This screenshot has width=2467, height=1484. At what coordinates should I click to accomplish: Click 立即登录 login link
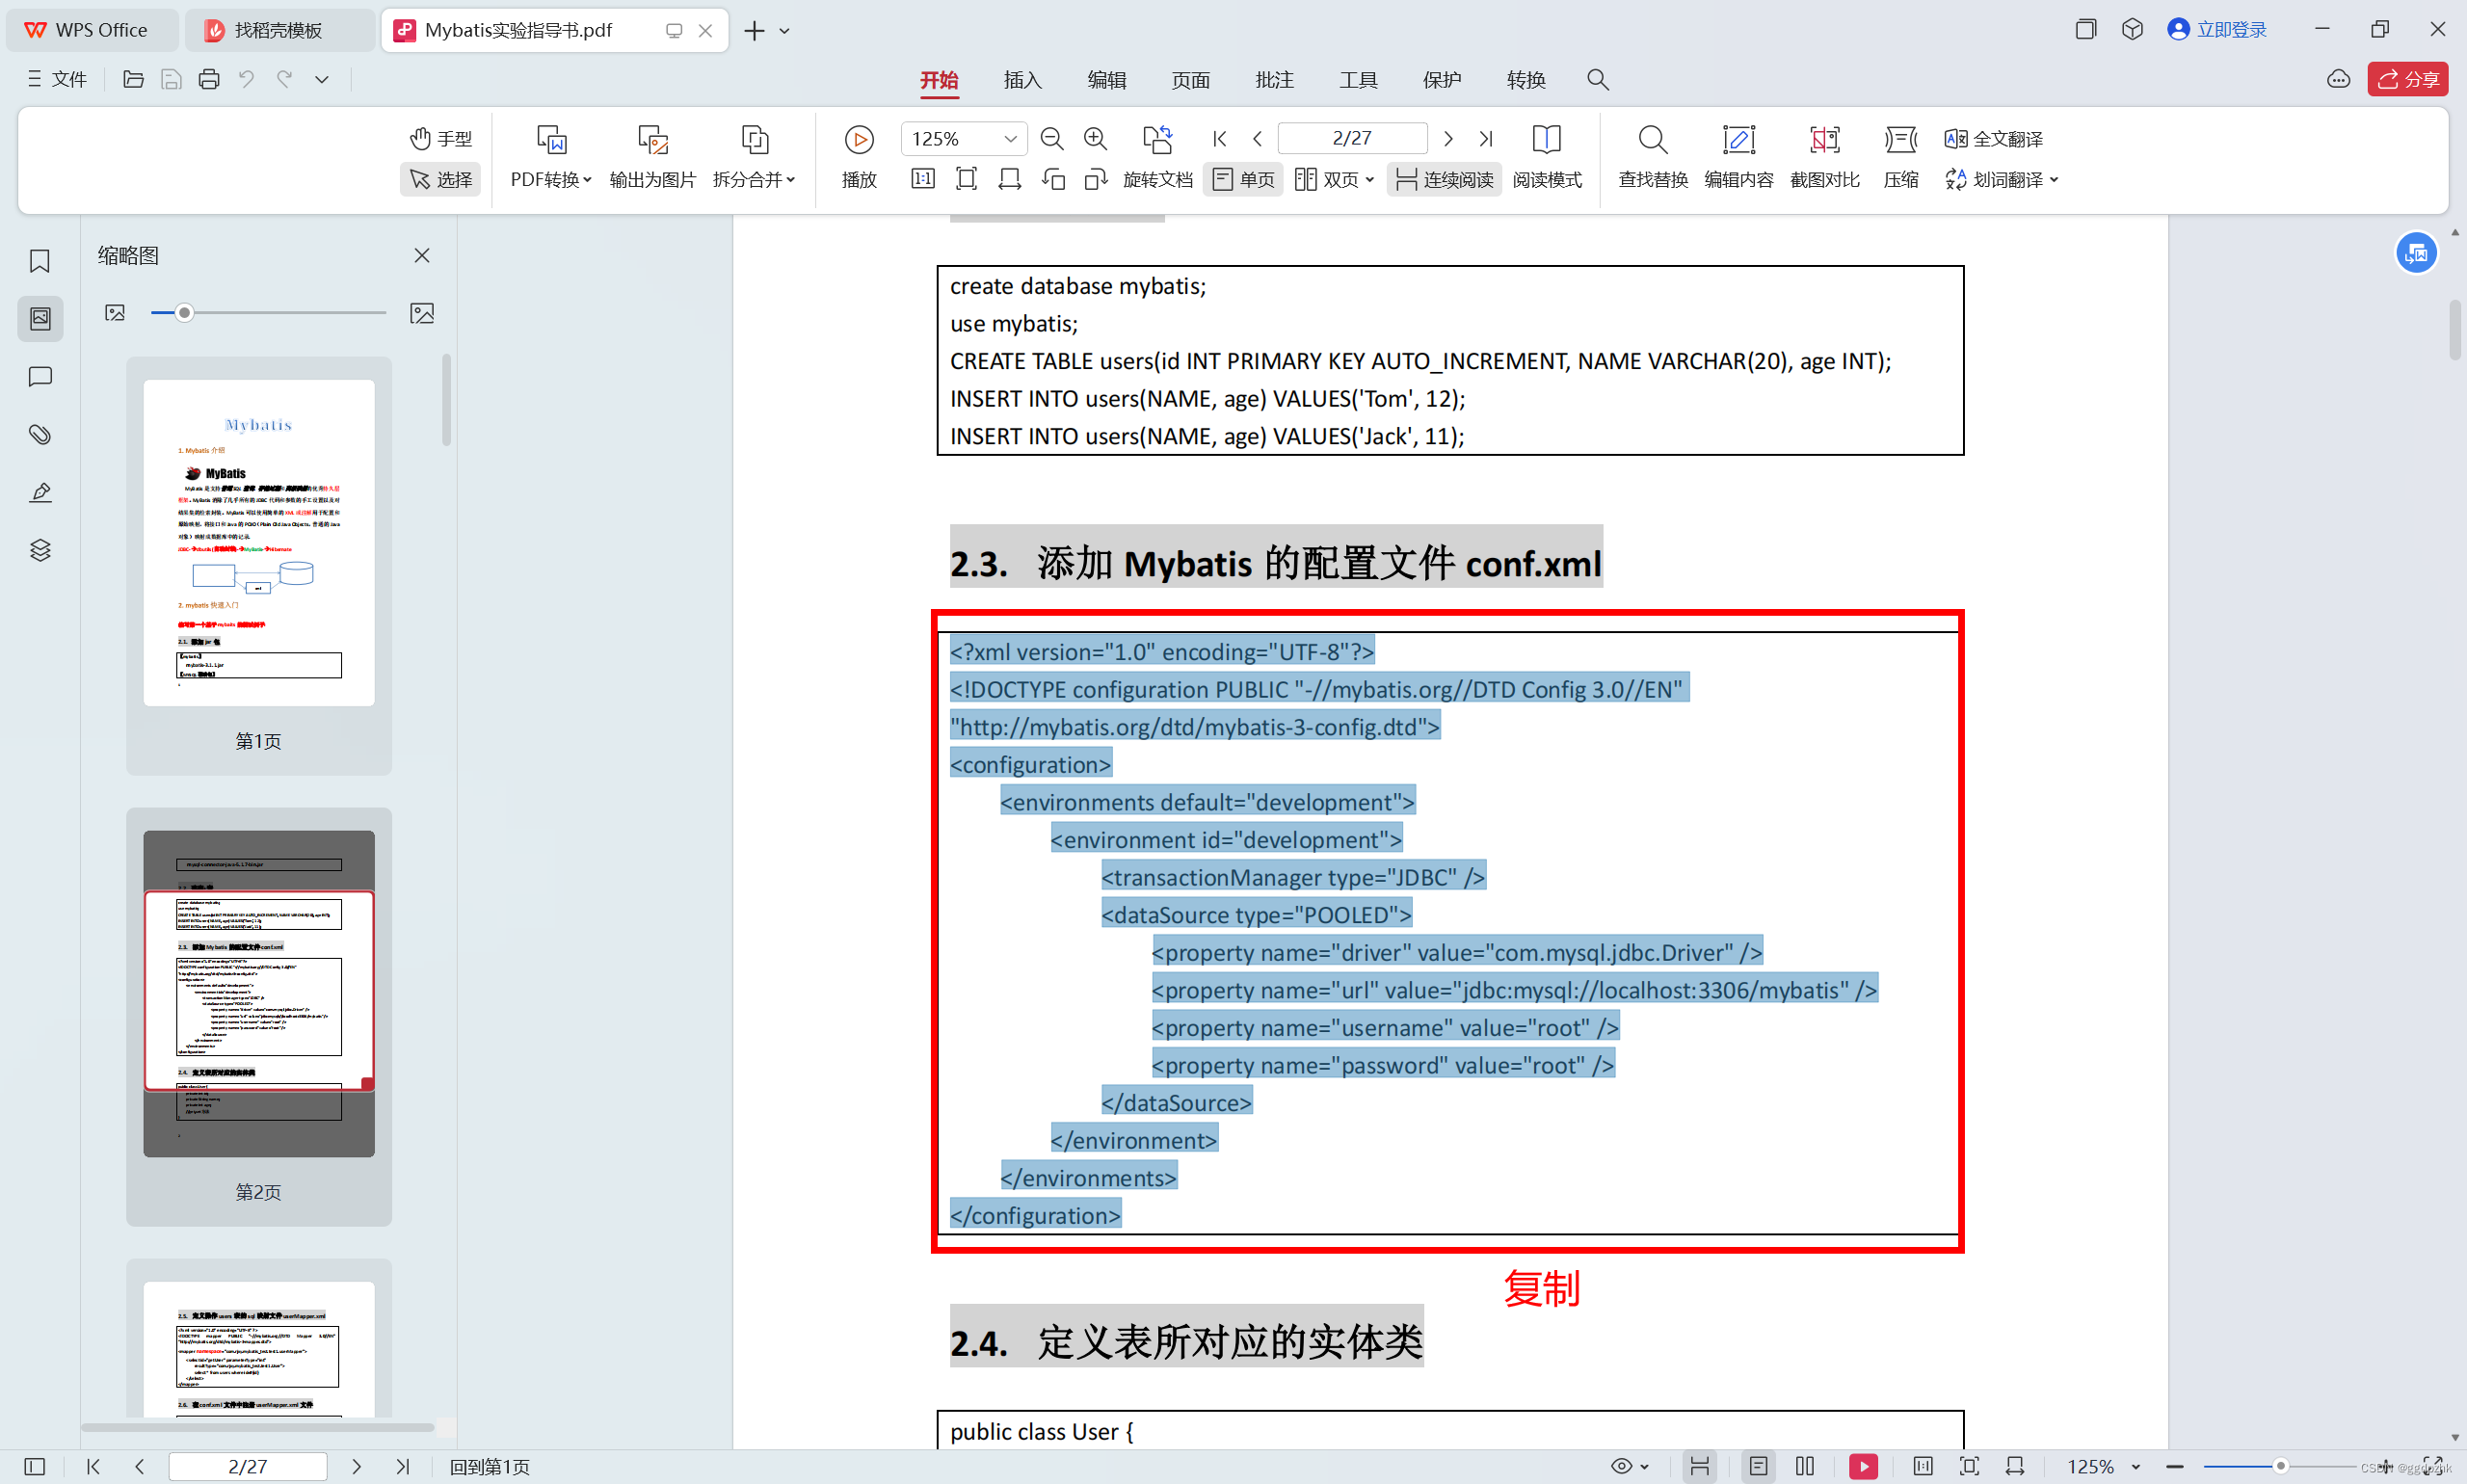(x=2217, y=29)
